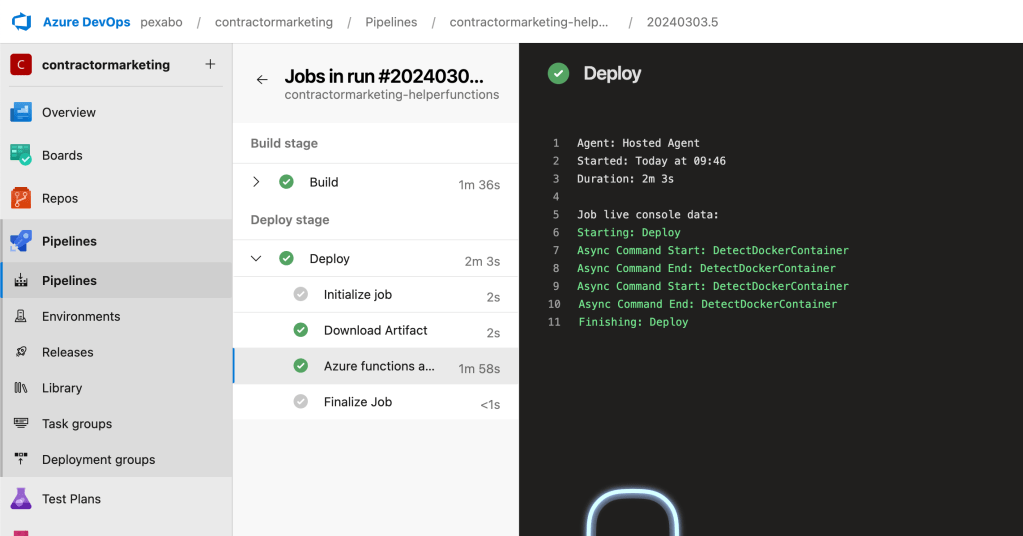The height and width of the screenshot is (536, 1023).
Task: Expand the Build job chevron
Action: (256, 182)
